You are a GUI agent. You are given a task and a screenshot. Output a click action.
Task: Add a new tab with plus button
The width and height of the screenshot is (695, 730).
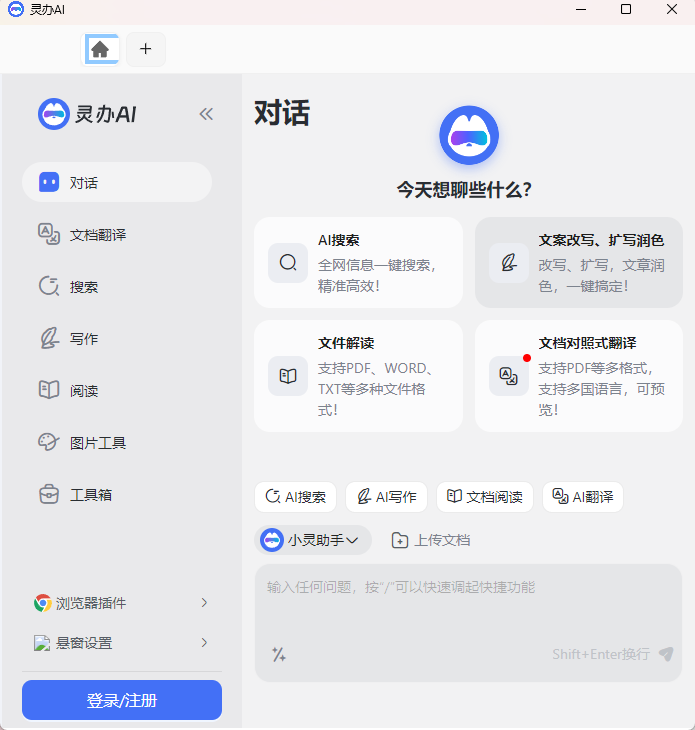coord(146,49)
